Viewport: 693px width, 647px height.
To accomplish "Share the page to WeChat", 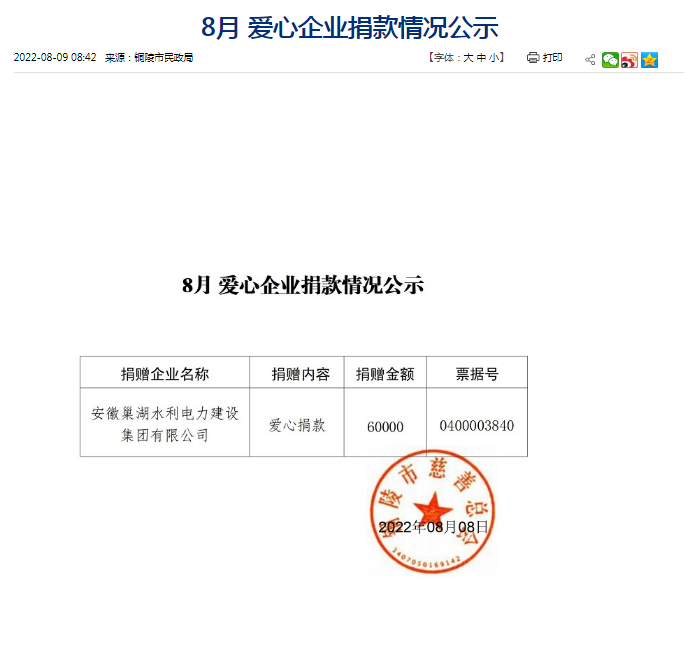I will [x=610, y=59].
